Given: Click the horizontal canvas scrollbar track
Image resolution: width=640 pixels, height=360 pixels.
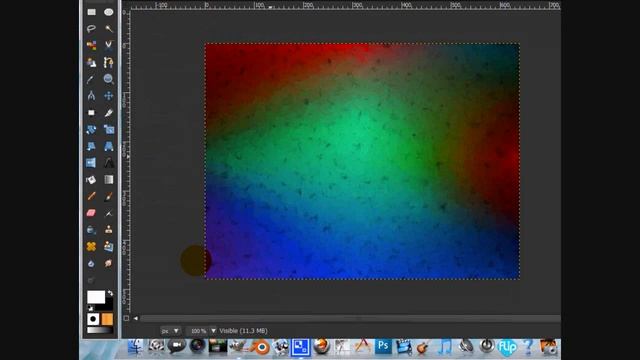Looking at the screenshot, I should (350, 318).
